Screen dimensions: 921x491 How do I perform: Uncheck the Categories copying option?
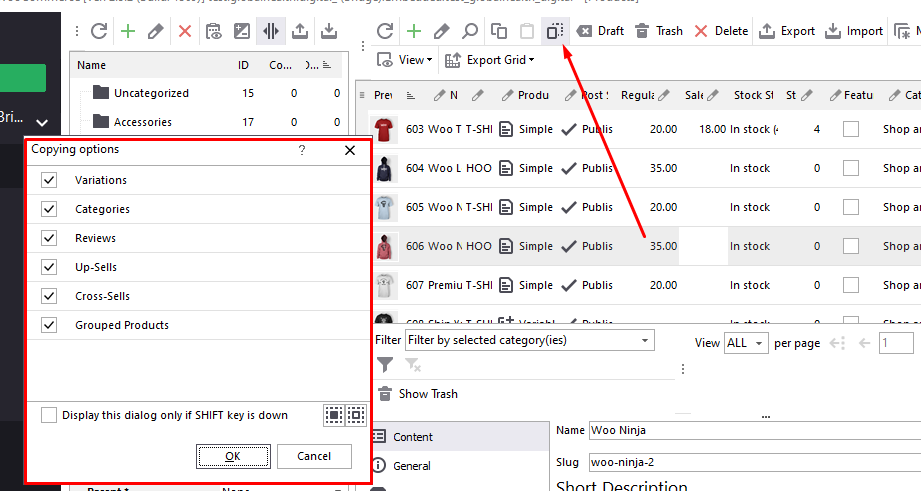pos(49,209)
